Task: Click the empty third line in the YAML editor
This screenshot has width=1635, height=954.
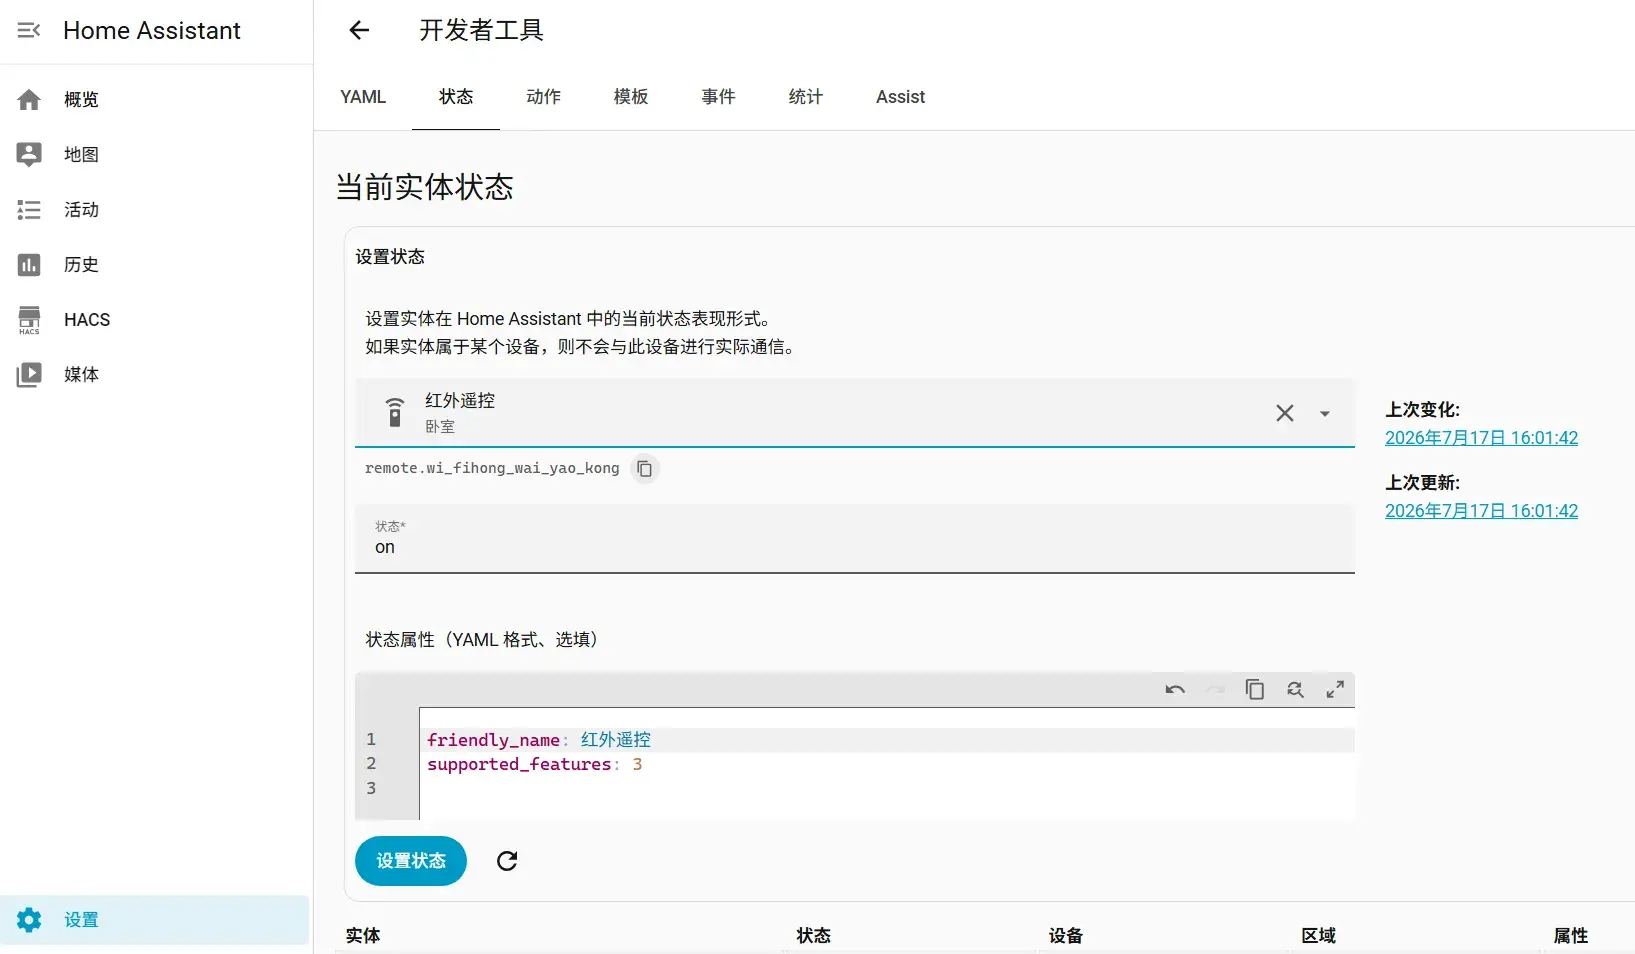Action: 887,788
